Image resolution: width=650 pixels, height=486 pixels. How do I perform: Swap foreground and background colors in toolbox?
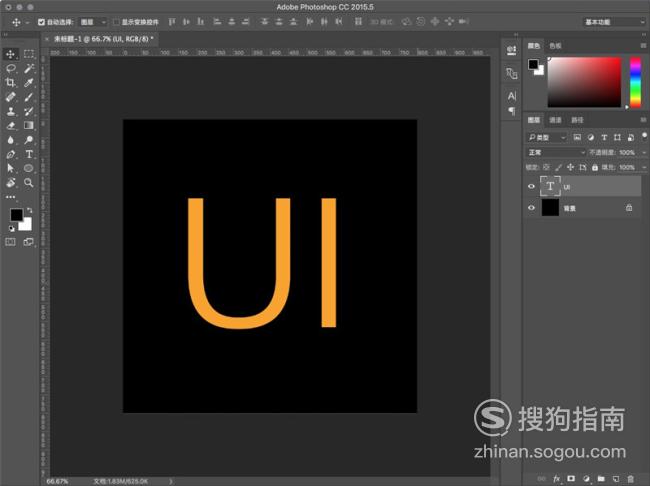[29, 210]
